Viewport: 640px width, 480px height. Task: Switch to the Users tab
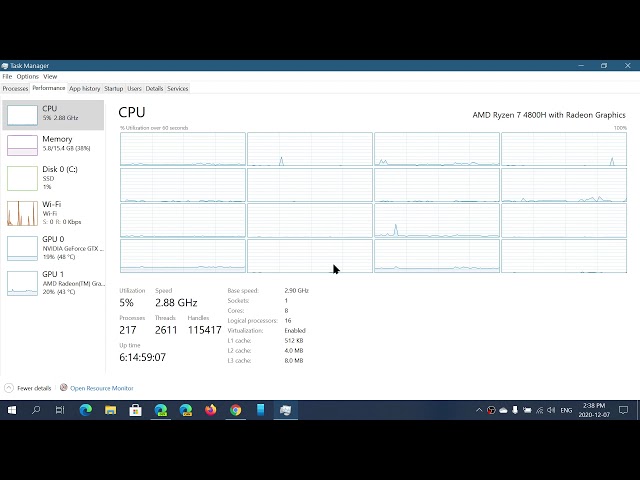pos(134,89)
